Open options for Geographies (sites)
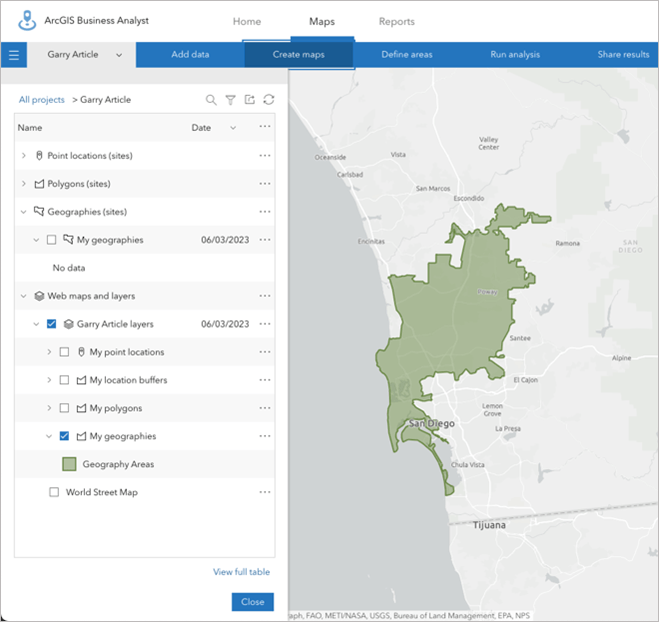The image size is (659, 622). [265, 211]
